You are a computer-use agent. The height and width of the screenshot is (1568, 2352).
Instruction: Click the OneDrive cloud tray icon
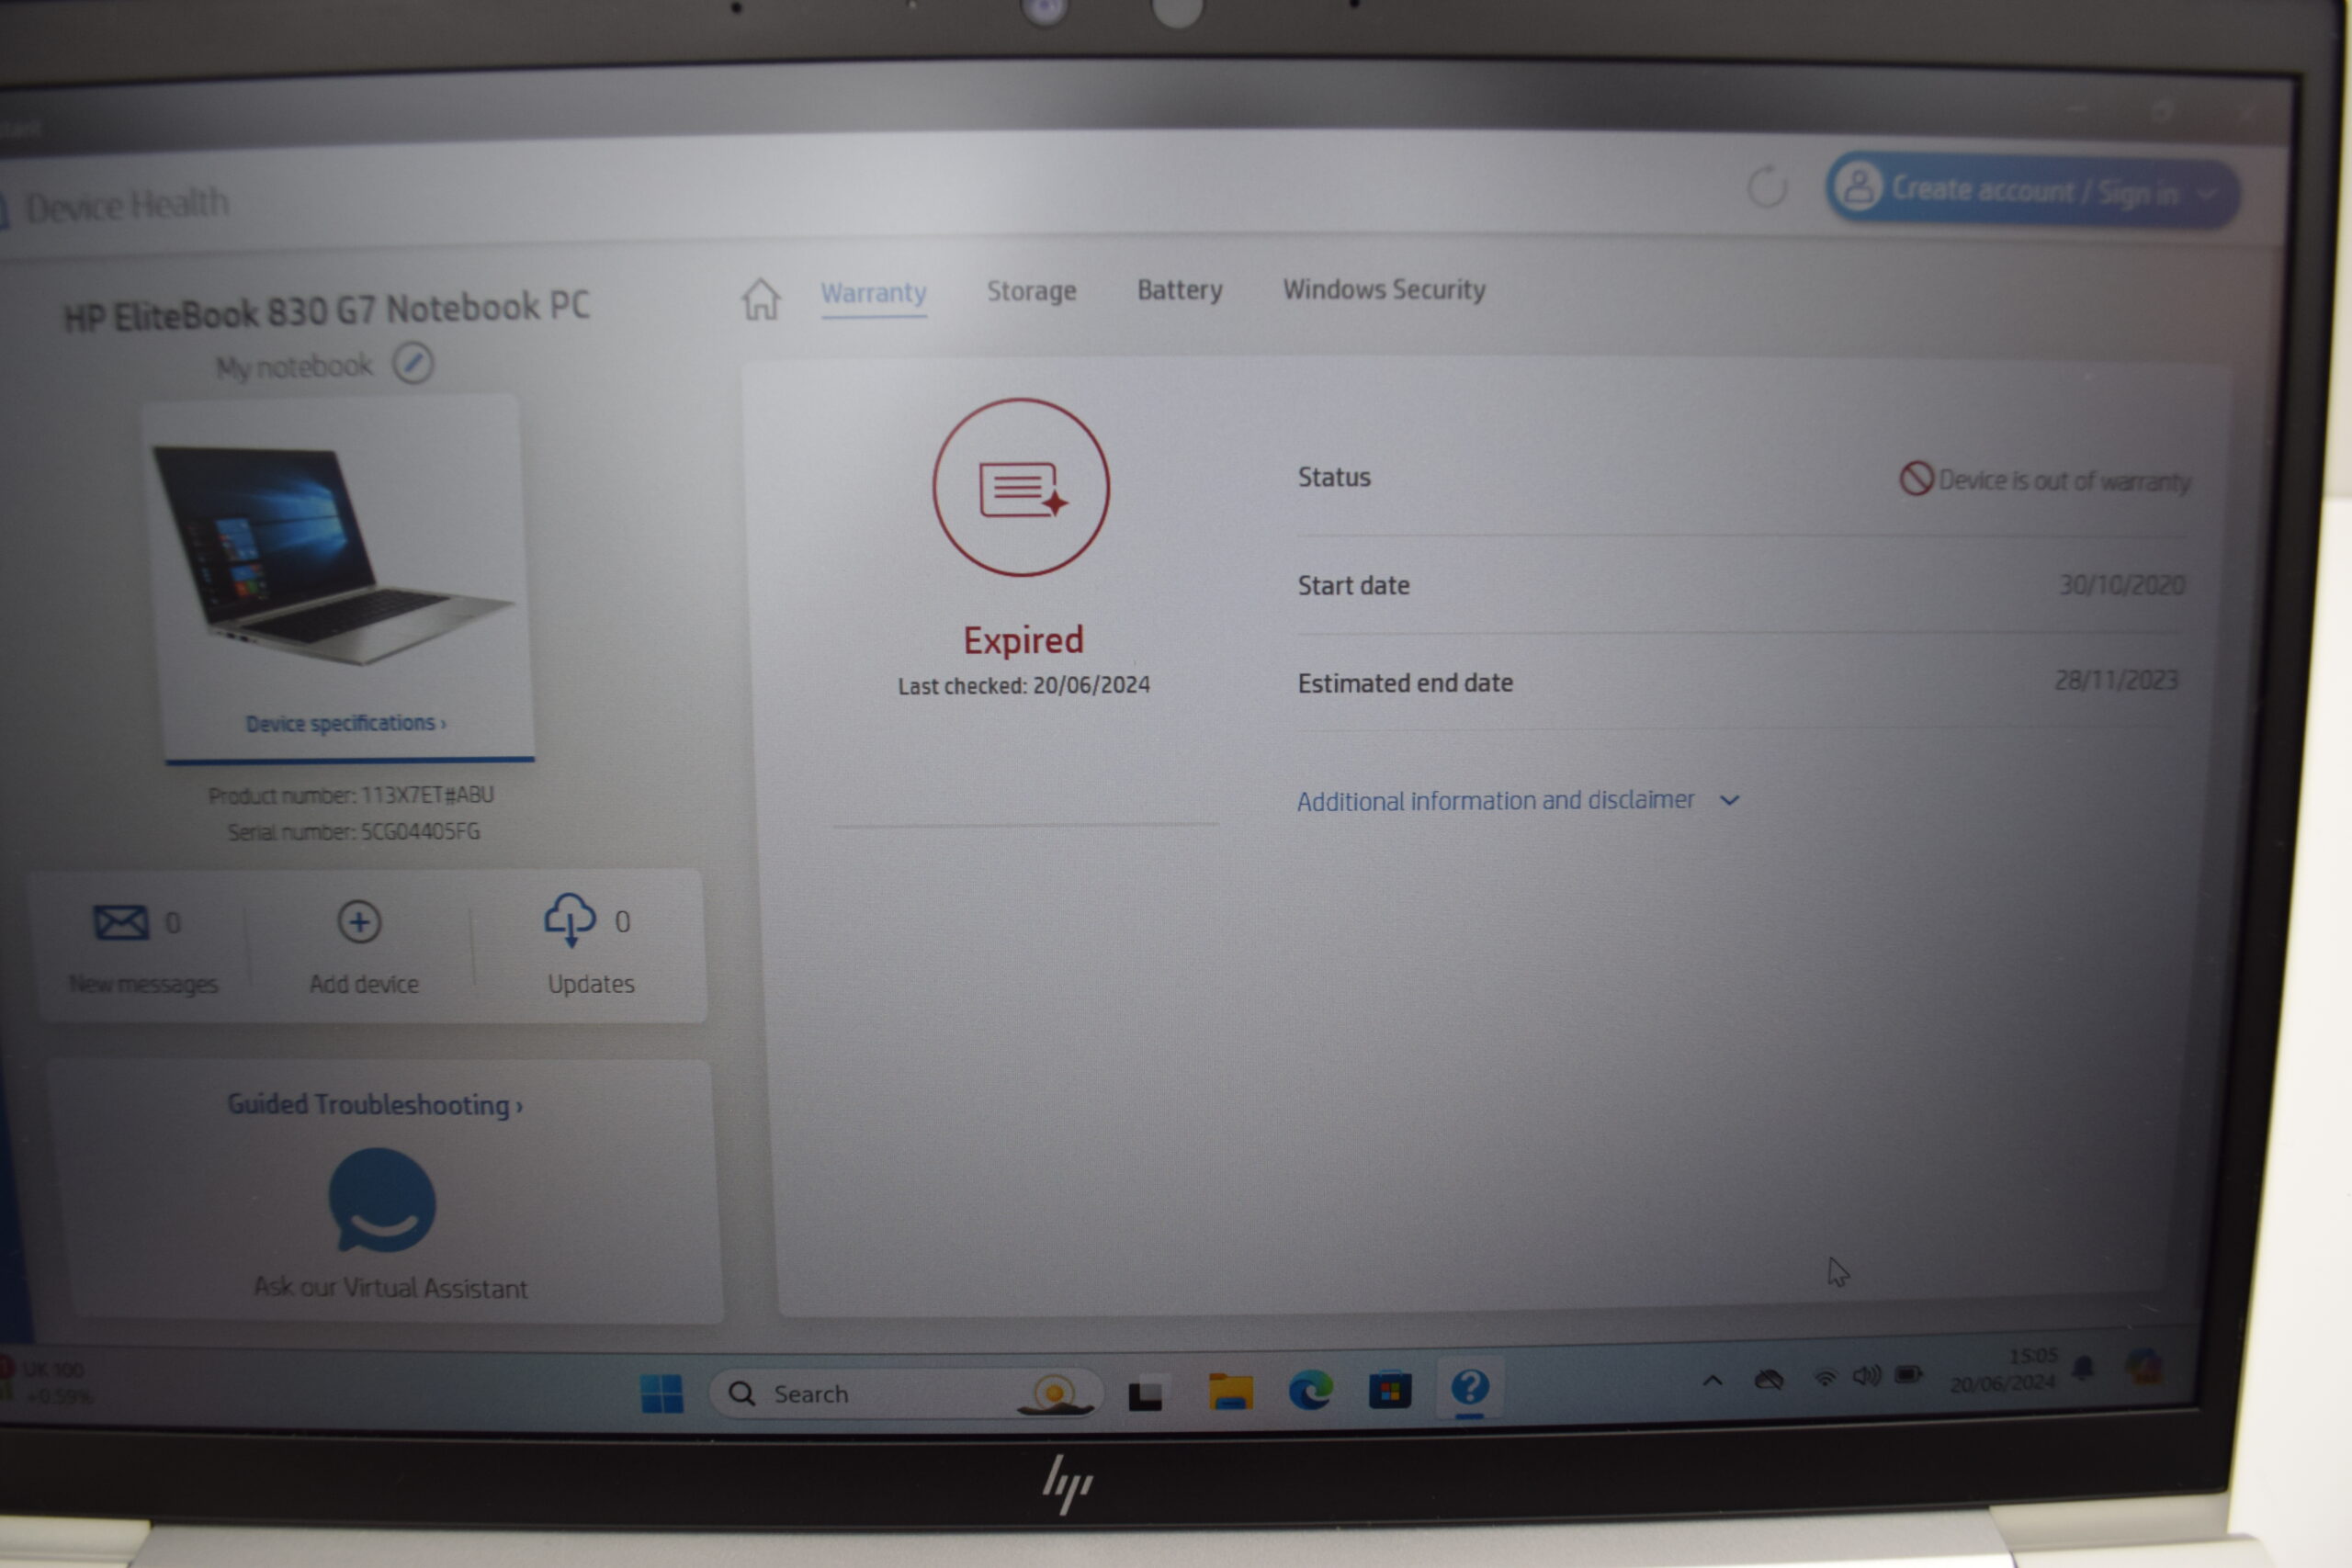pos(1768,1380)
